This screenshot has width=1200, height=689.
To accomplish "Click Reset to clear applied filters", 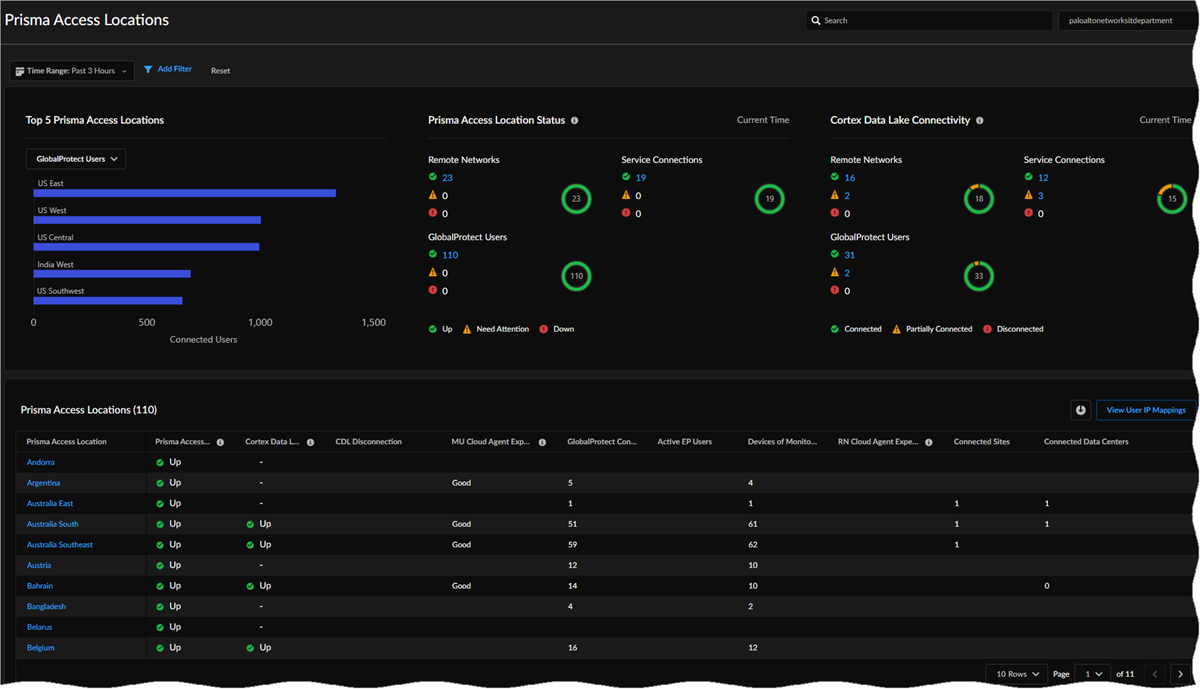I will click(220, 70).
